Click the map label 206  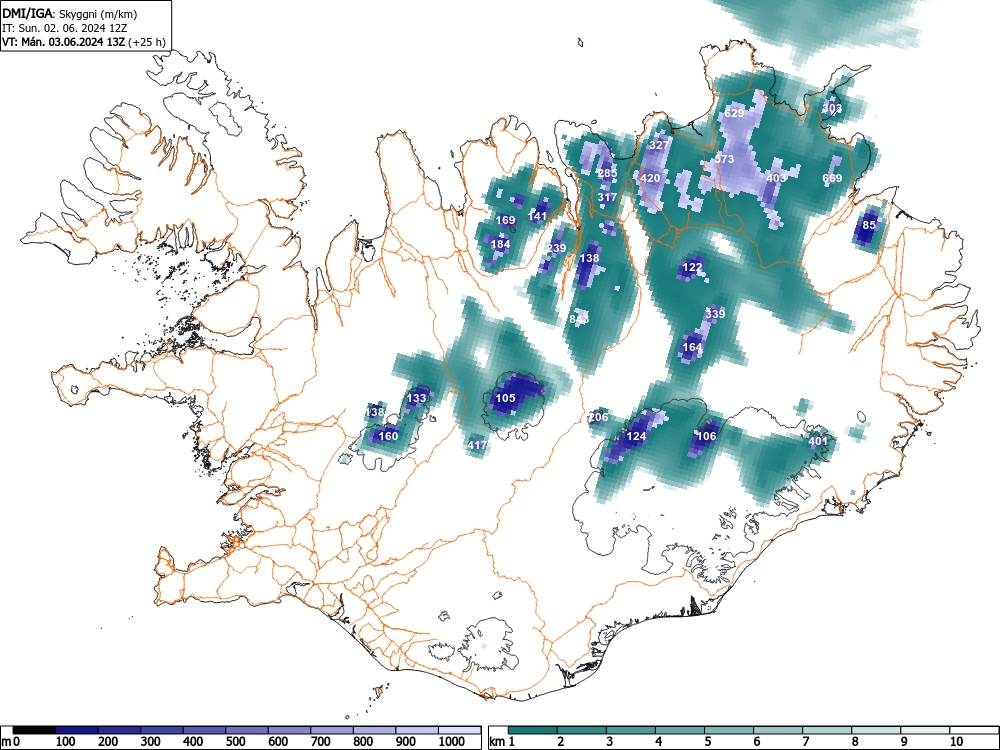point(598,417)
